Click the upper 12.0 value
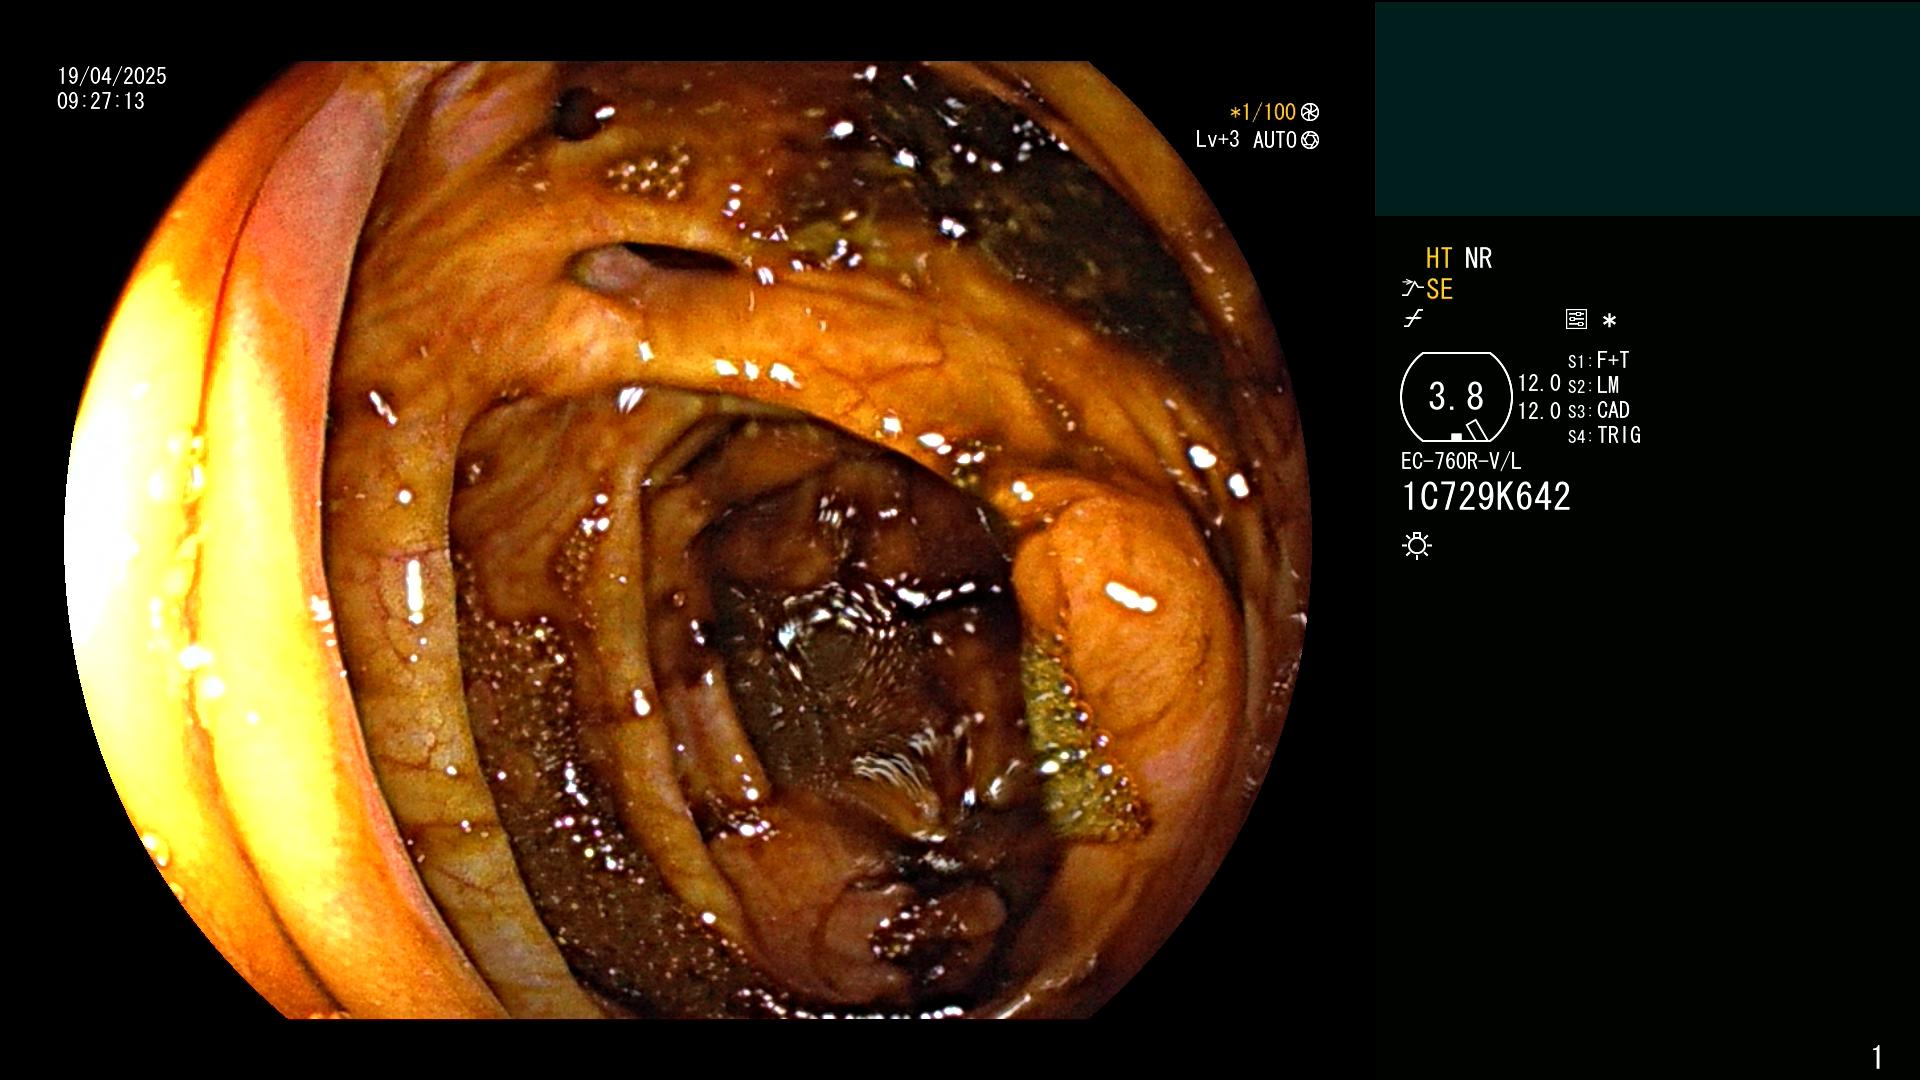Screen dimensions: 1920x1080 click(1539, 384)
